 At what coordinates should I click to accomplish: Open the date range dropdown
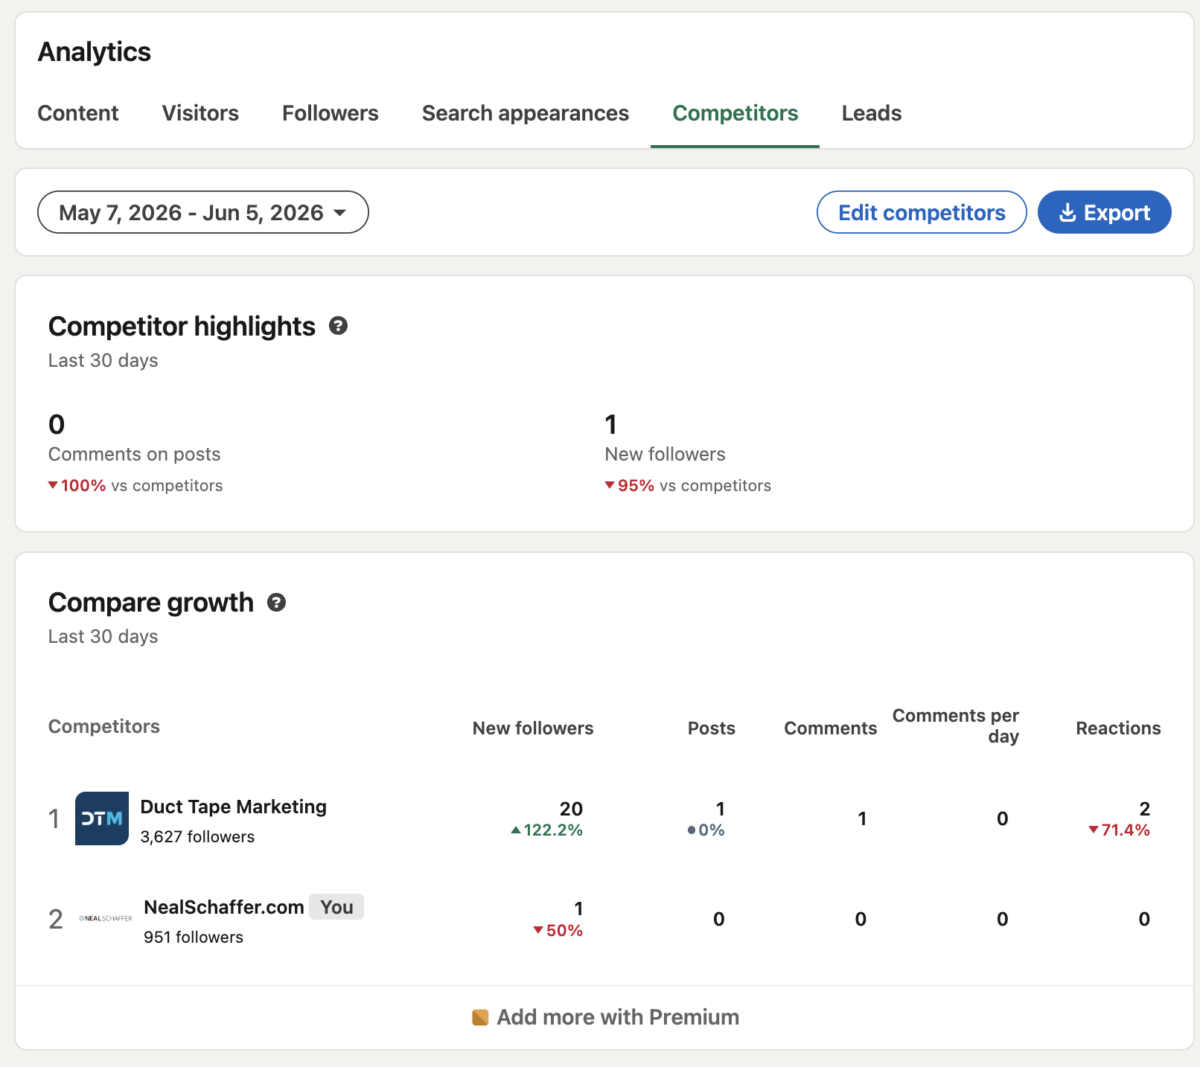tap(203, 212)
